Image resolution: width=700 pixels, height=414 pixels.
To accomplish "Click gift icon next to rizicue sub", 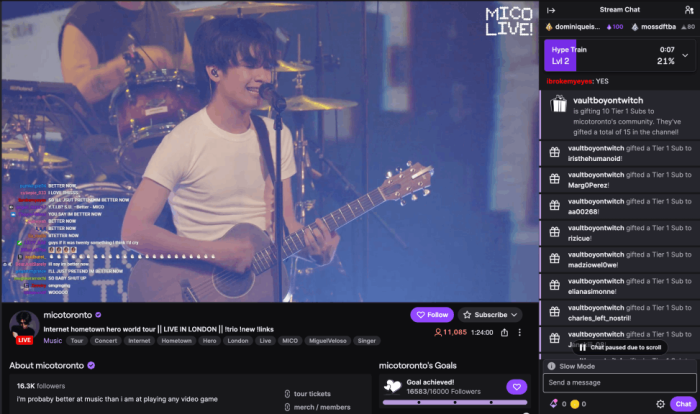I will (x=554, y=232).
